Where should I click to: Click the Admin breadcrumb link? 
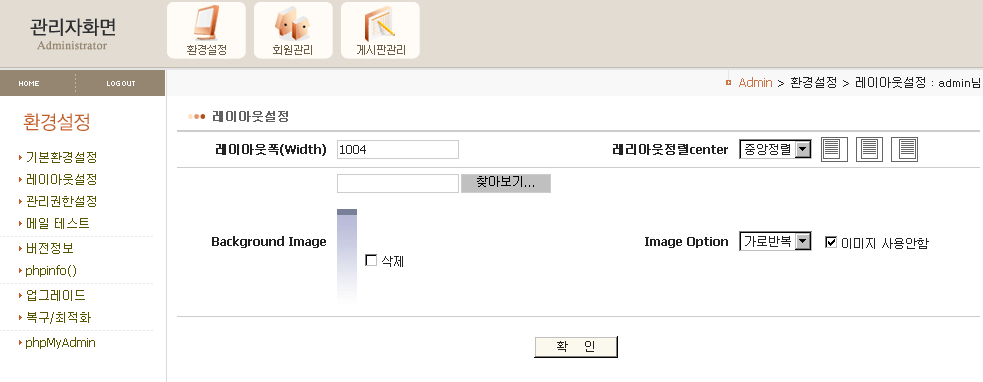(755, 83)
